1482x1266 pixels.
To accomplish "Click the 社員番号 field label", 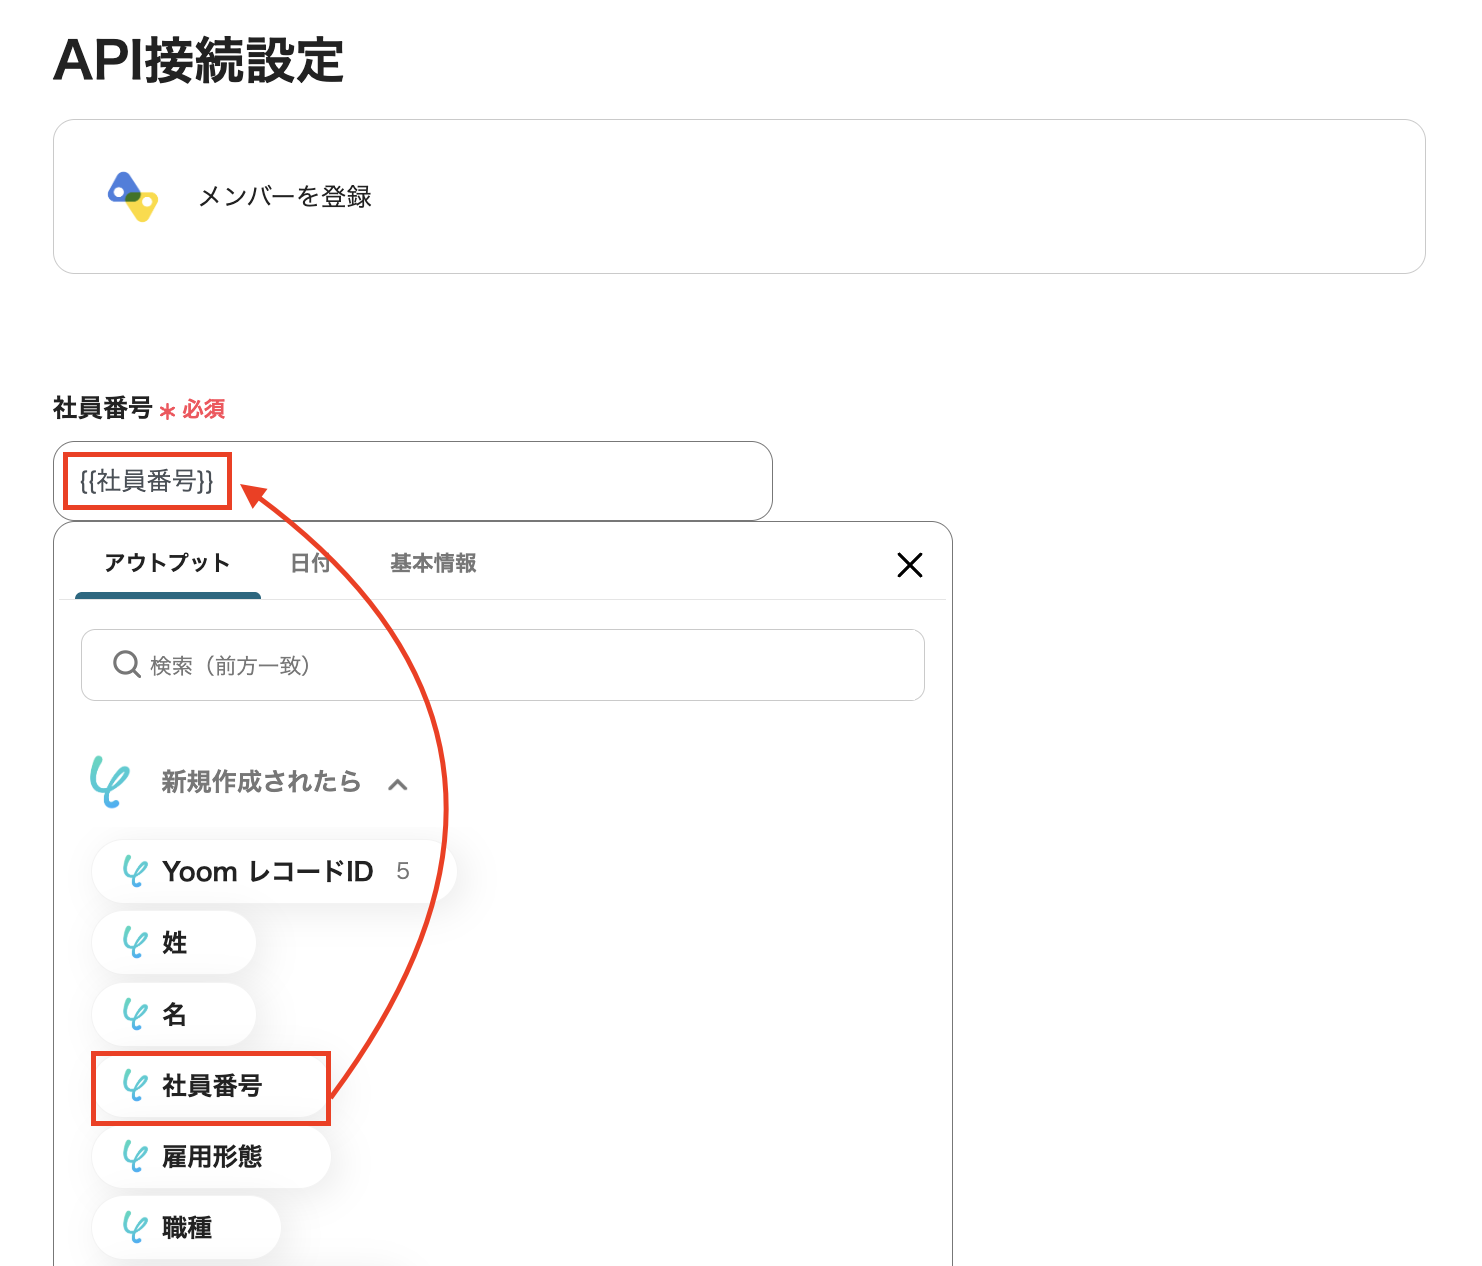I will click(102, 408).
